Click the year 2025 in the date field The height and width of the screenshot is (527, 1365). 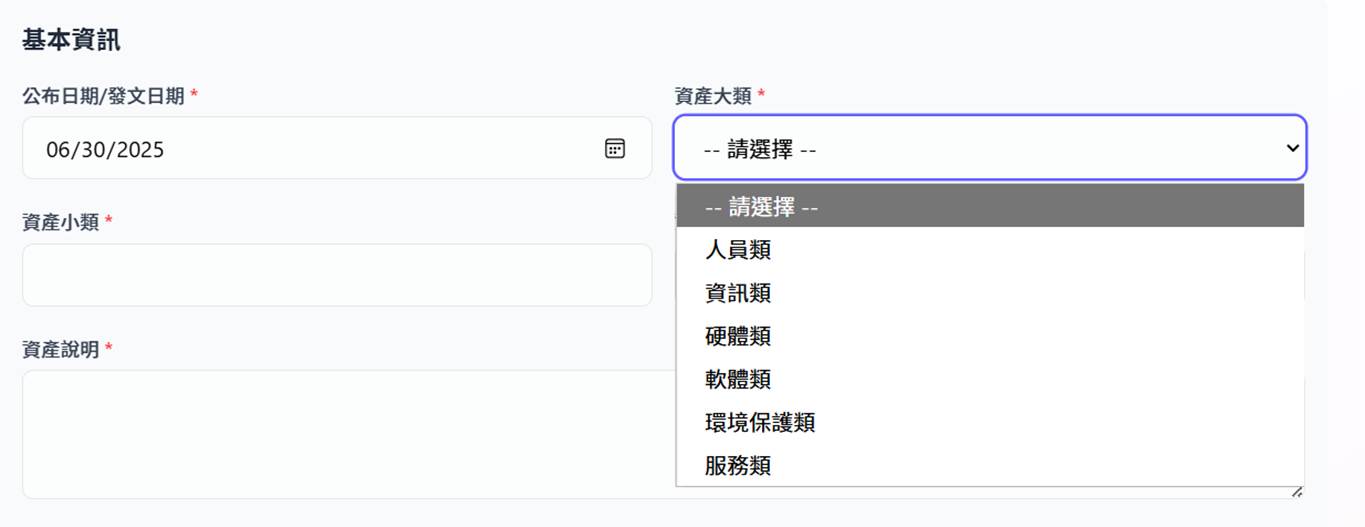[x=138, y=150]
